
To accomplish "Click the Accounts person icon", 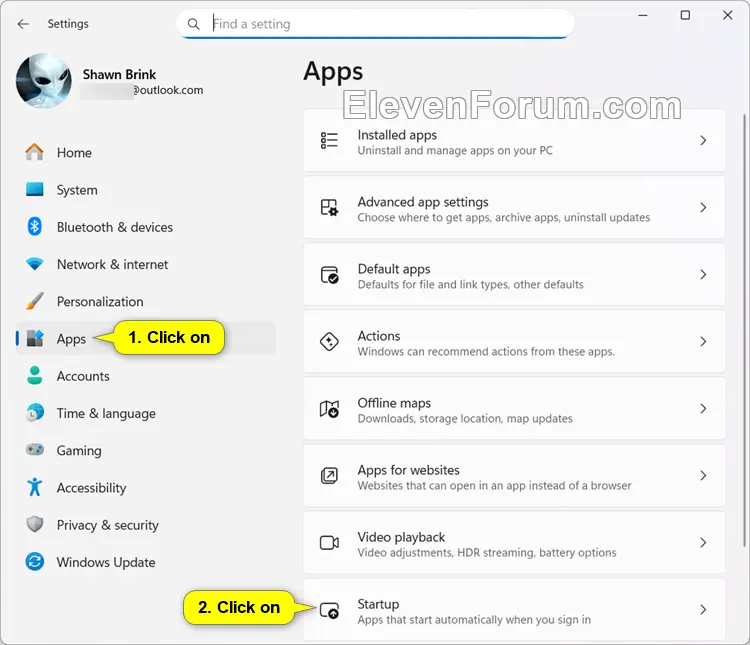I will (x=34, y=376).
